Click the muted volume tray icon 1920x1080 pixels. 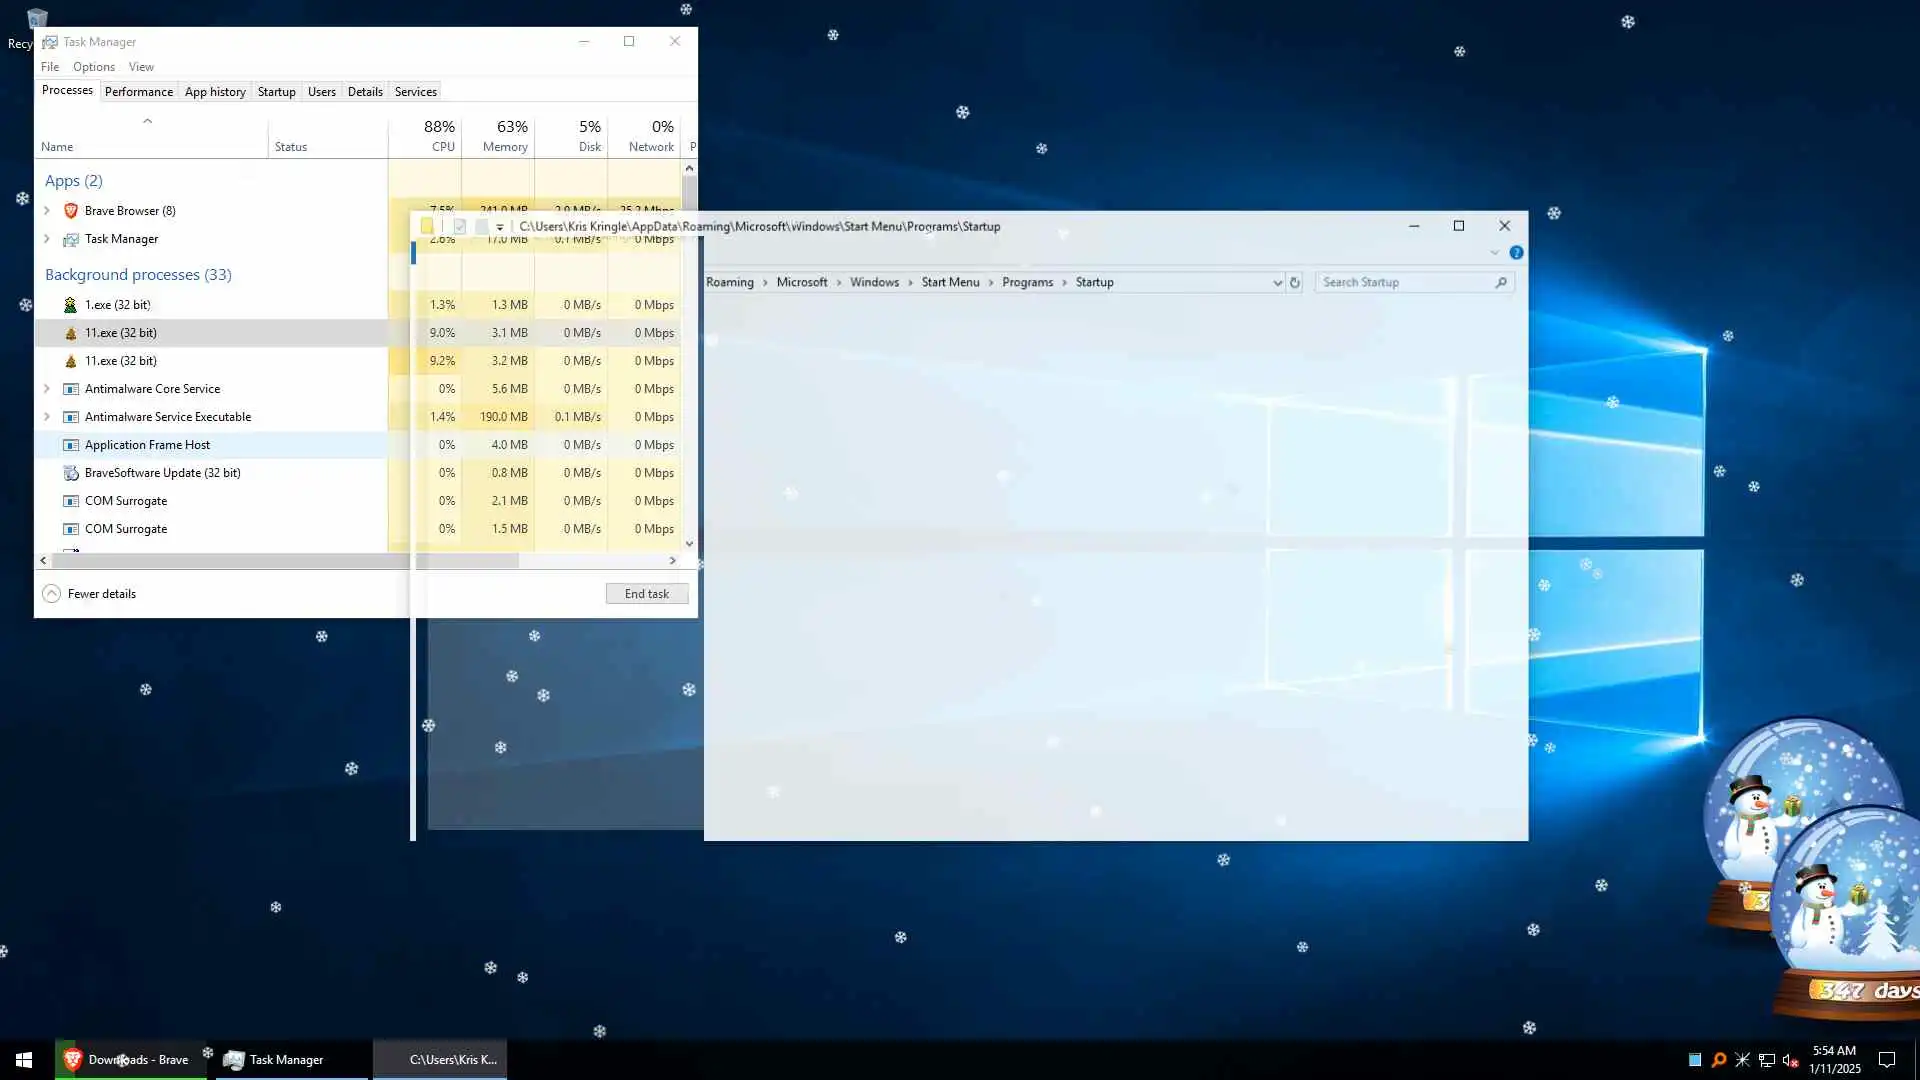pos(1790,1060)
